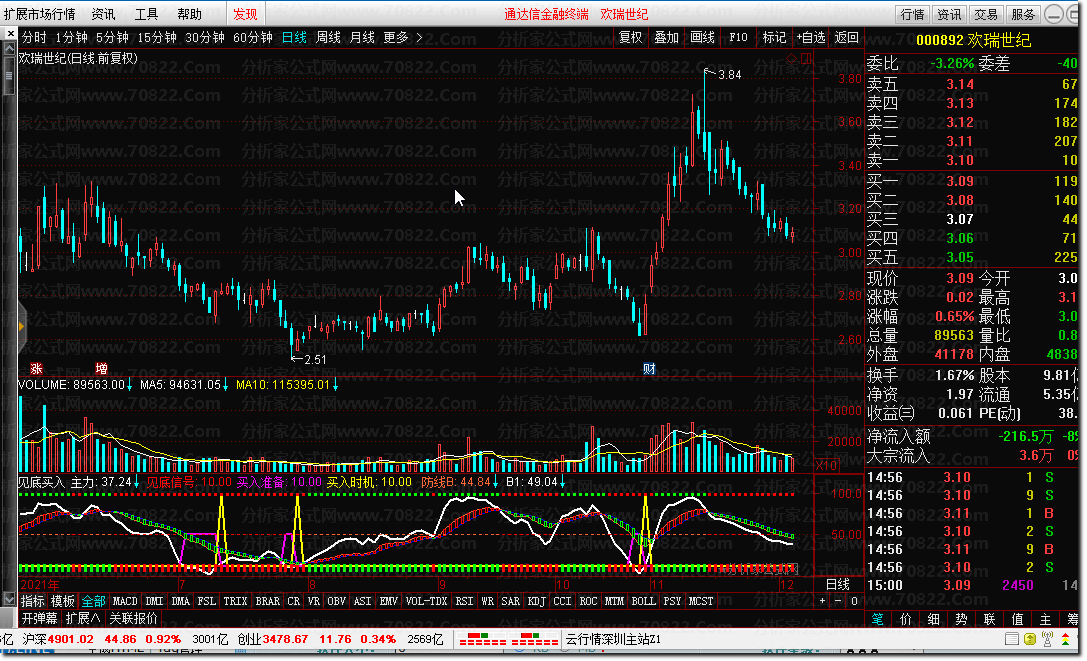This screenshot has height=661, width=1087.
Task: Click the 财 marker on the K-line chart
Action: (x=649, y=368)
